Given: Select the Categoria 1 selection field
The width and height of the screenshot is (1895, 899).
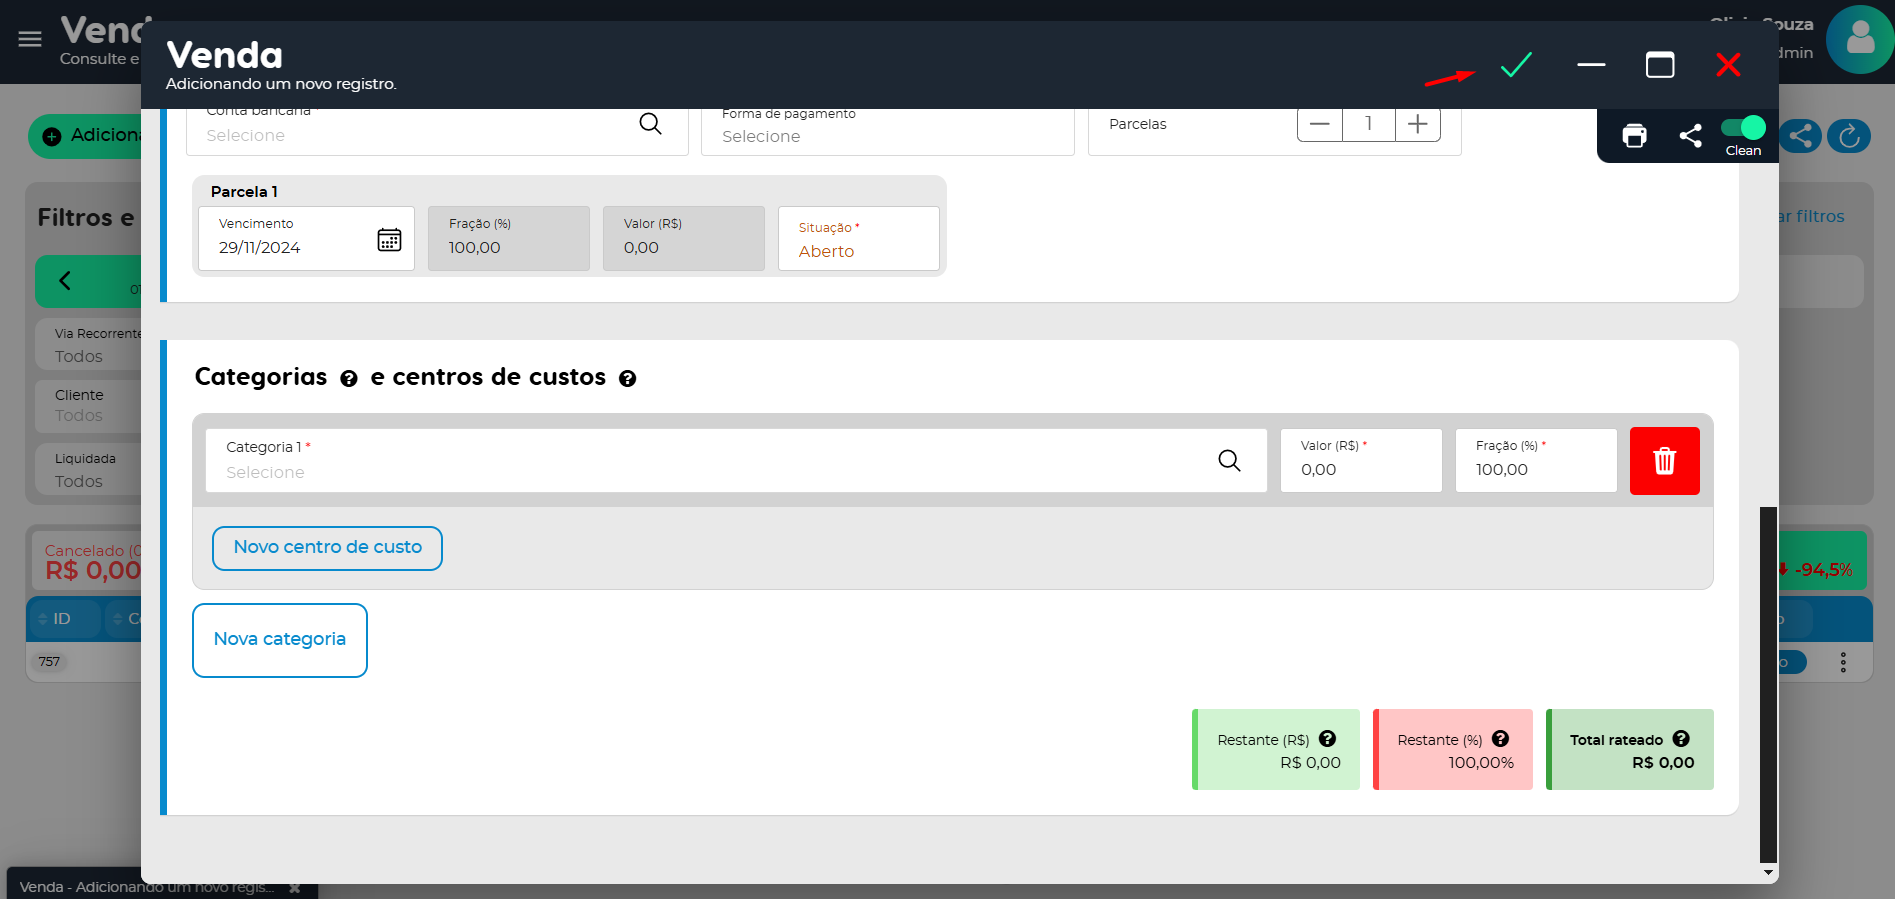Looking at the screenshot, I should point(710,461).
